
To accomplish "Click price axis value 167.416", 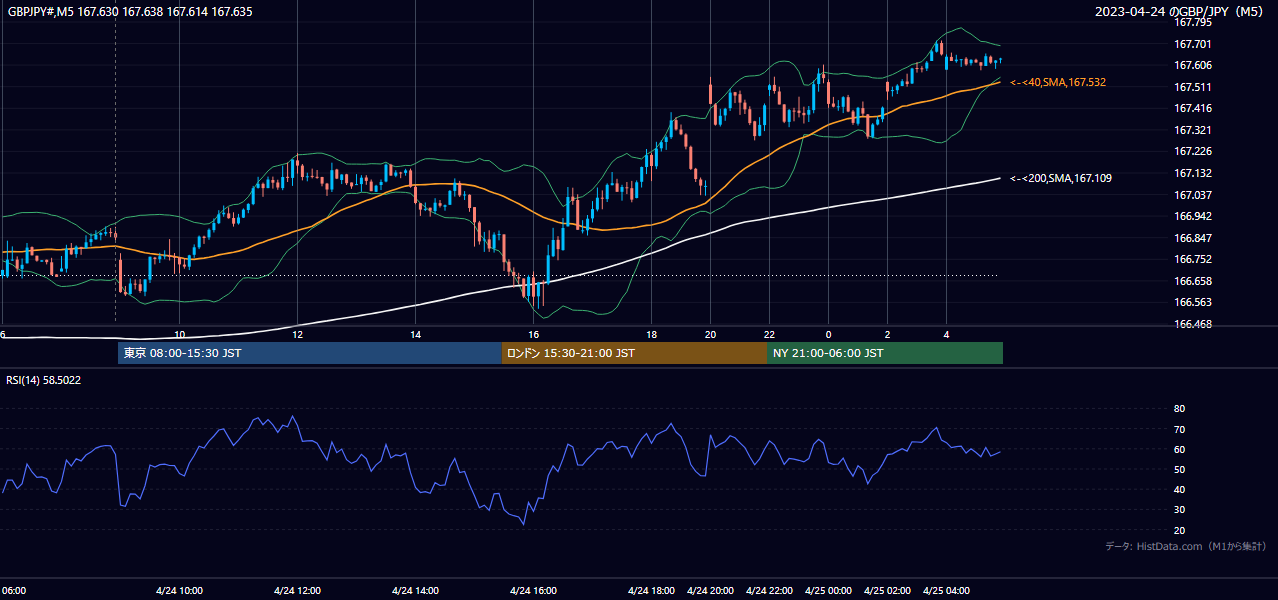I will [x=1192, y=108].
